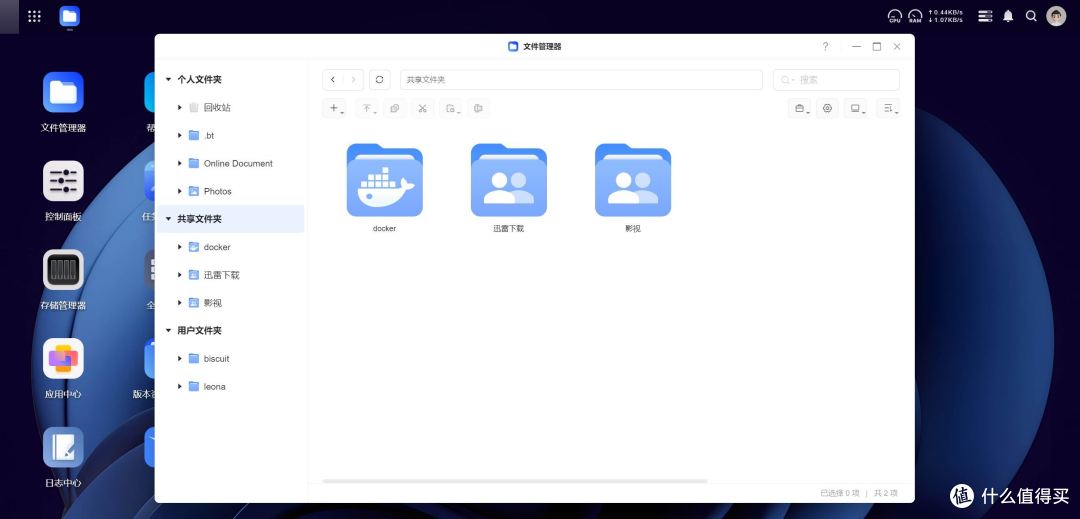This screenshot has width=1080, height=519.
Task: Select .bt folder in the sidebar
Action: (x=209, y=136)
